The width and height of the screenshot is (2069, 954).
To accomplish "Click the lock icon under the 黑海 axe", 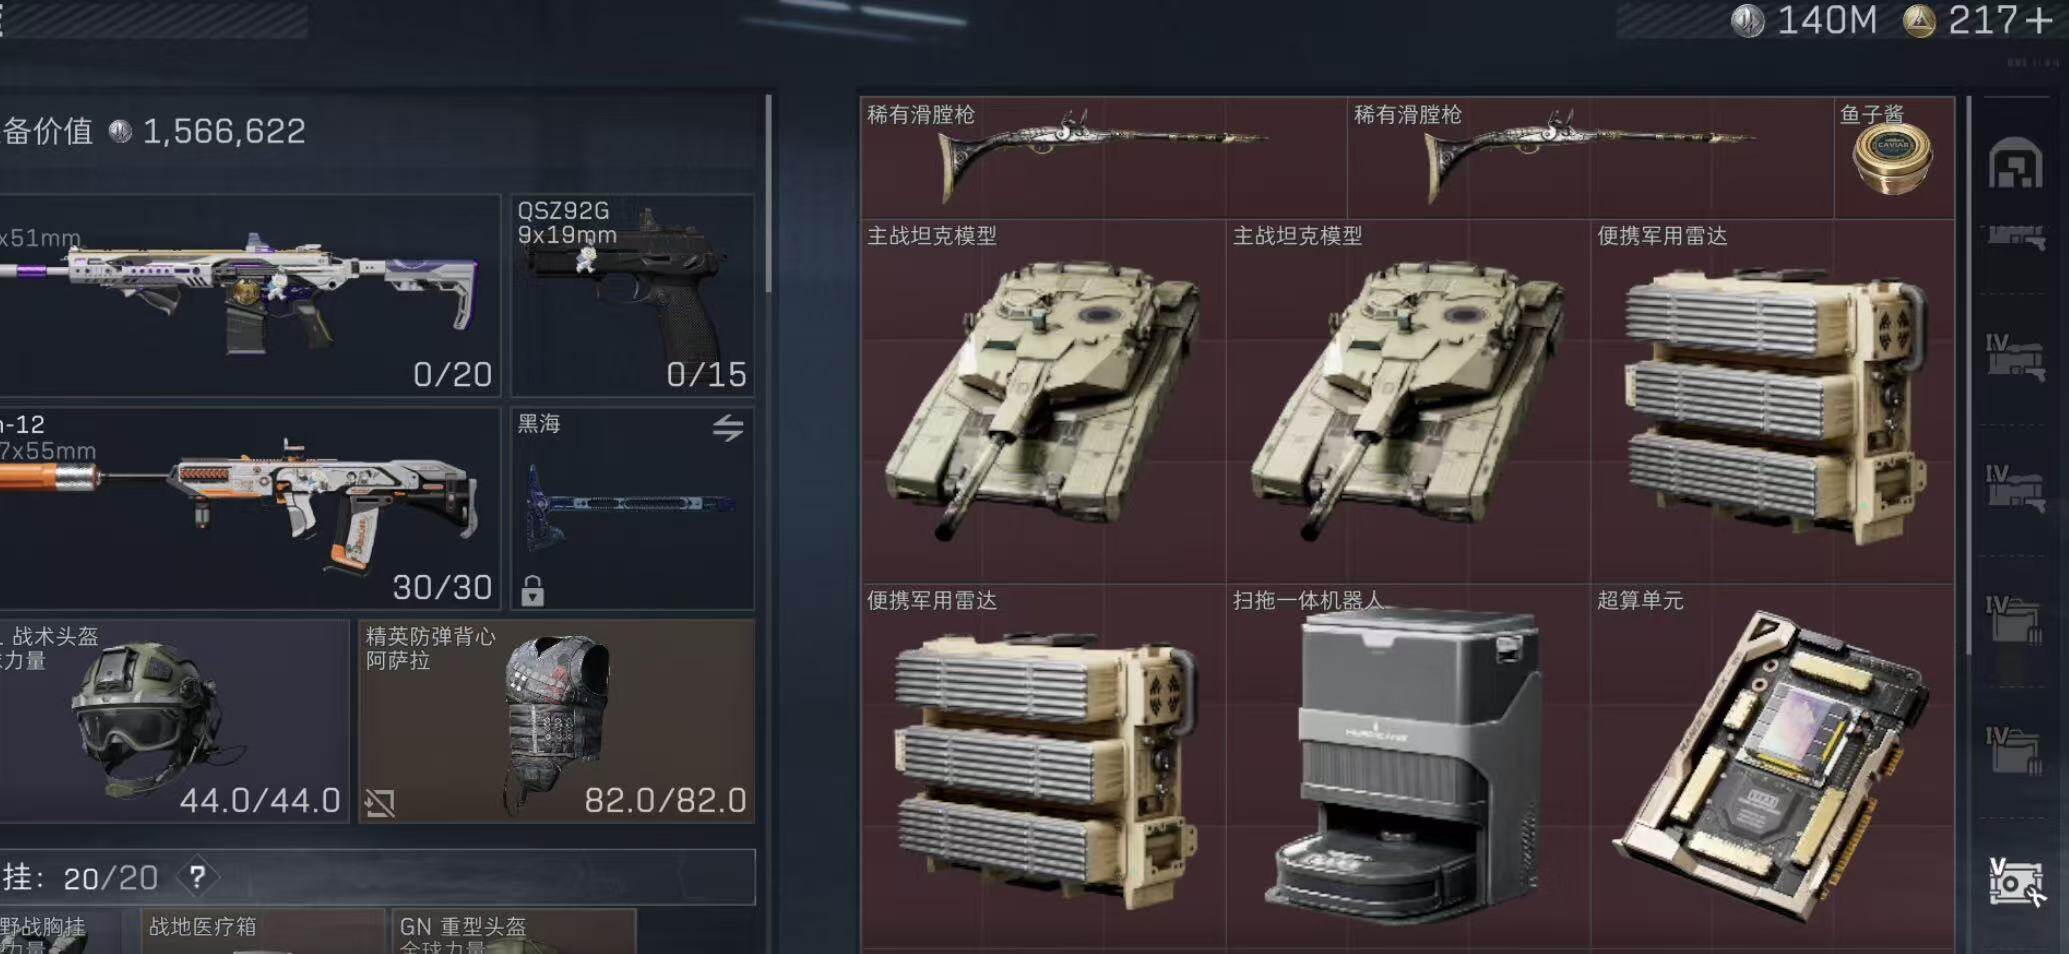I will [532, 591].
